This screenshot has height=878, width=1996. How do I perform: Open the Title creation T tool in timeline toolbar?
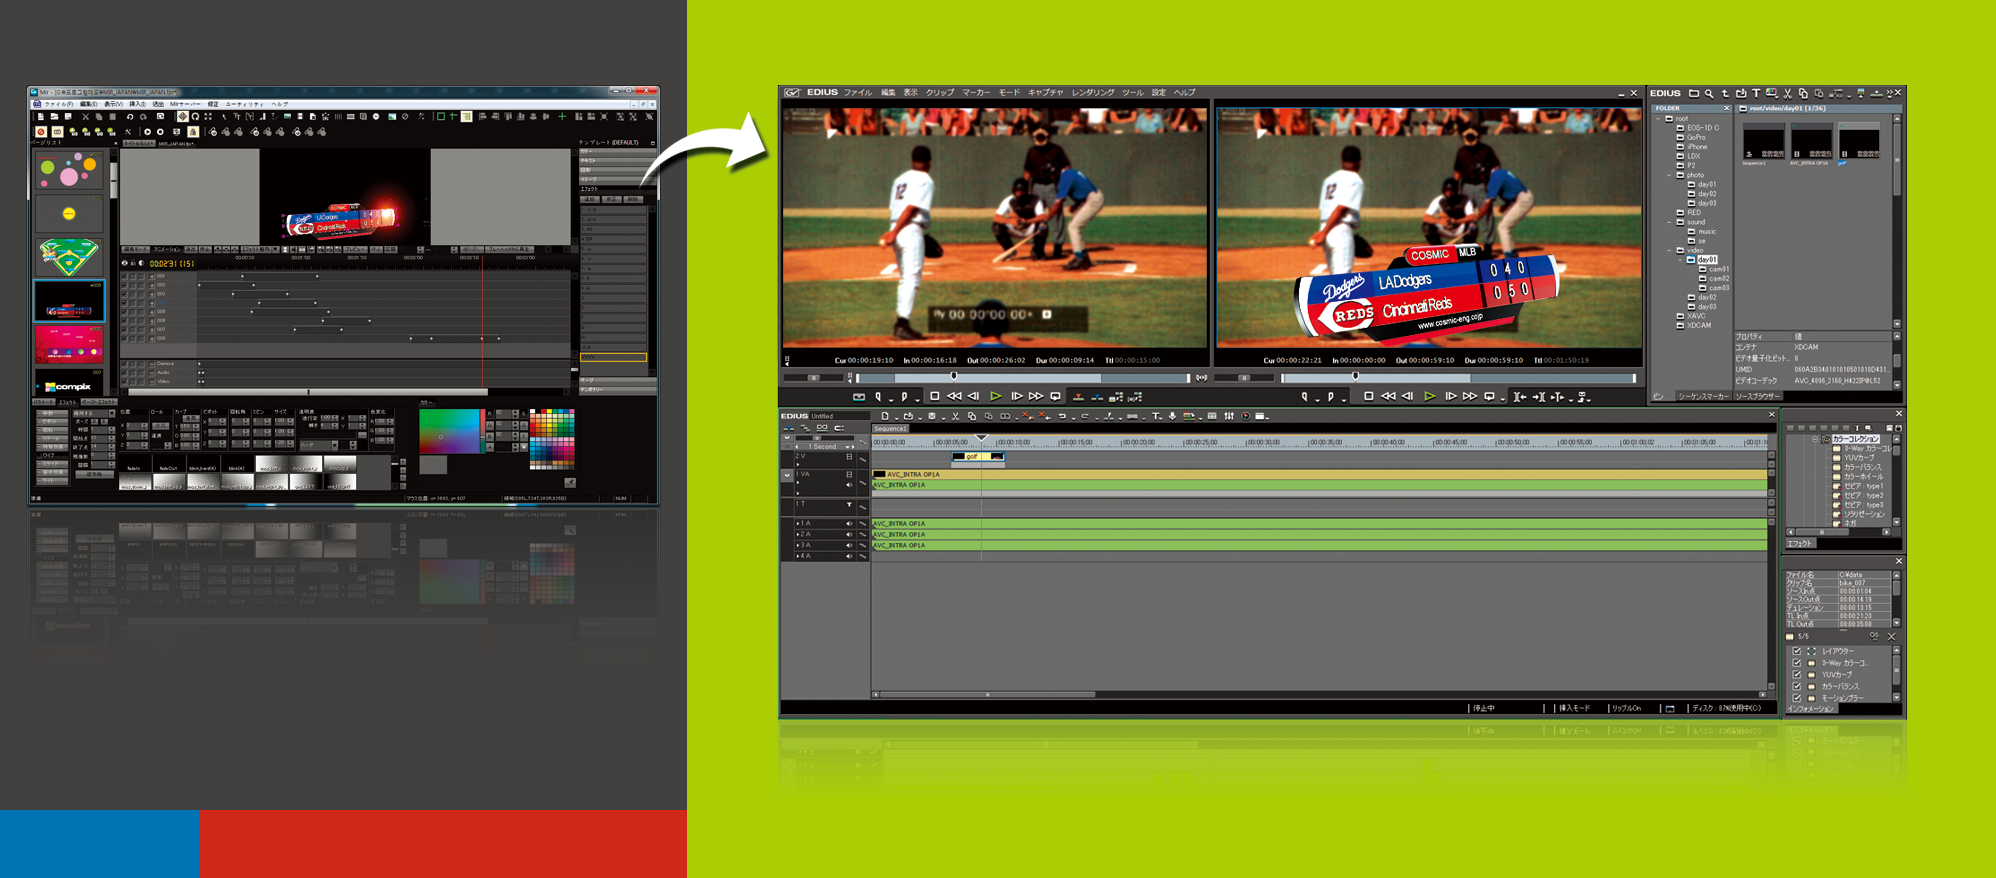[1155, 416]
